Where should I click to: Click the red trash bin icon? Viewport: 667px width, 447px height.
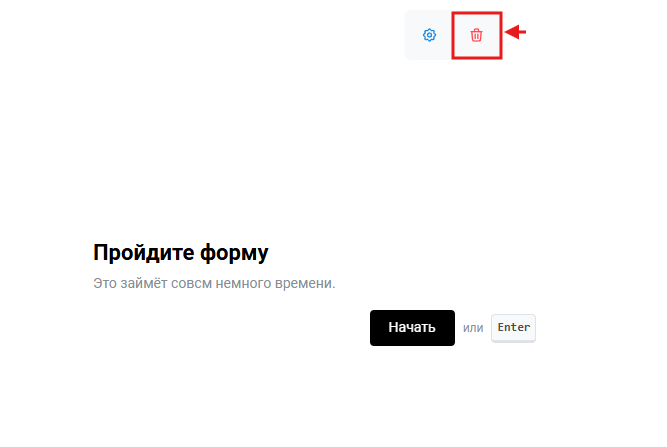click(476, 35)
